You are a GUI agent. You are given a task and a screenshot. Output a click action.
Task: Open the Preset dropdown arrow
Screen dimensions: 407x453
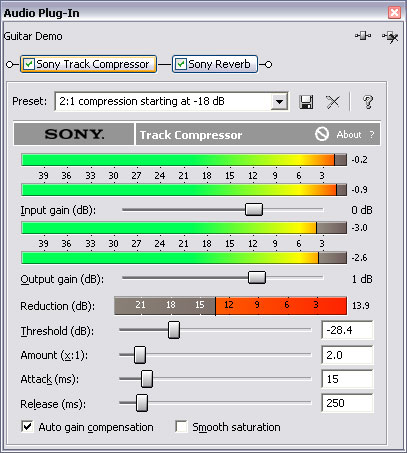pyautogui.click(x=279, y=101)
